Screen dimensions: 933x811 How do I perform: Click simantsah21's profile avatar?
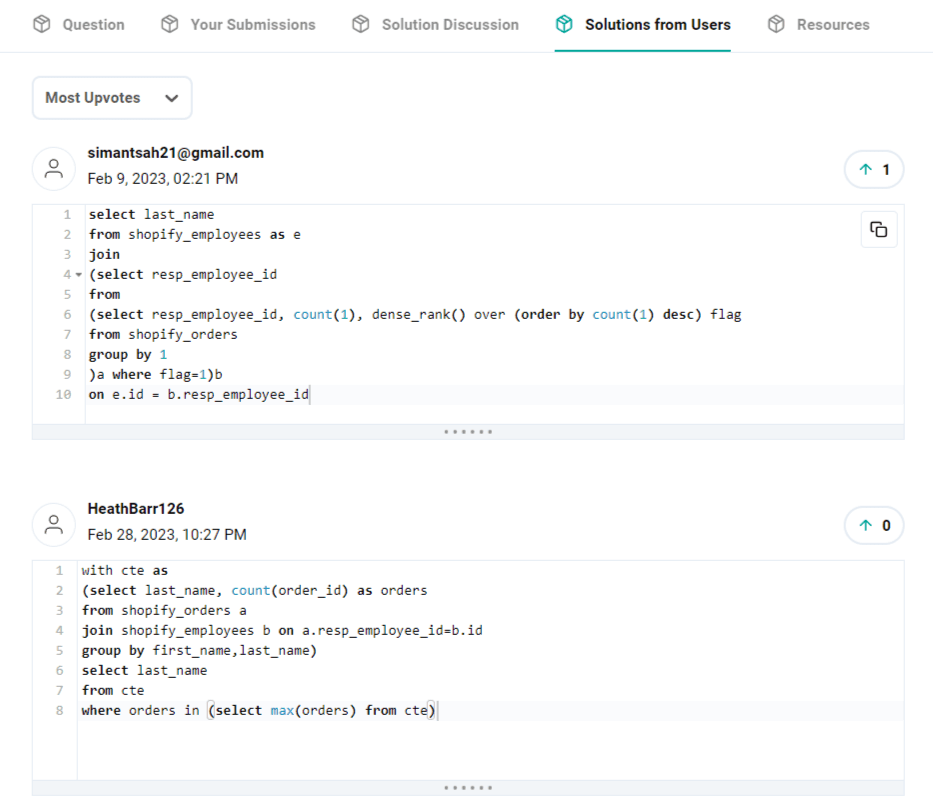point(54,168)
